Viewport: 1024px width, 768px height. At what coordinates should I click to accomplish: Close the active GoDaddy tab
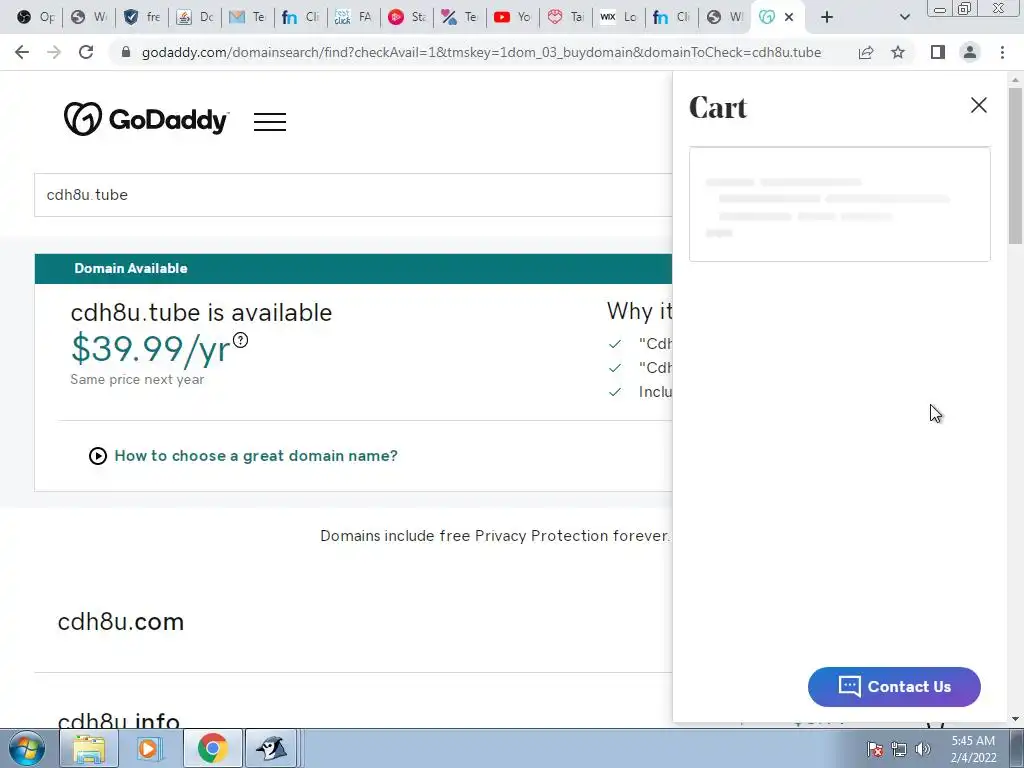789,17
